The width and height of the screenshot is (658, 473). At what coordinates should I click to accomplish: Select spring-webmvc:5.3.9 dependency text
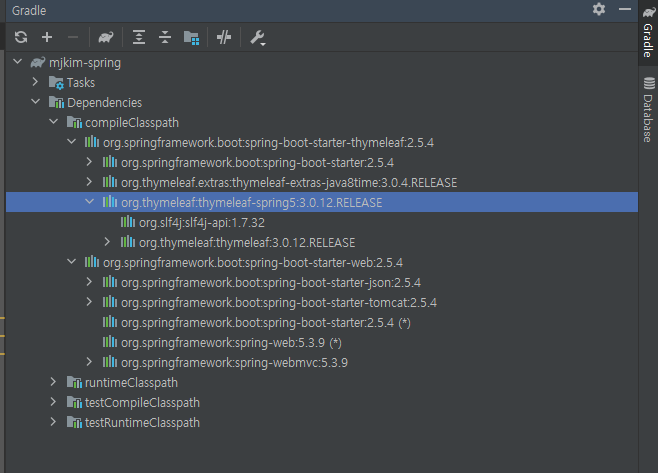[234, 363]
